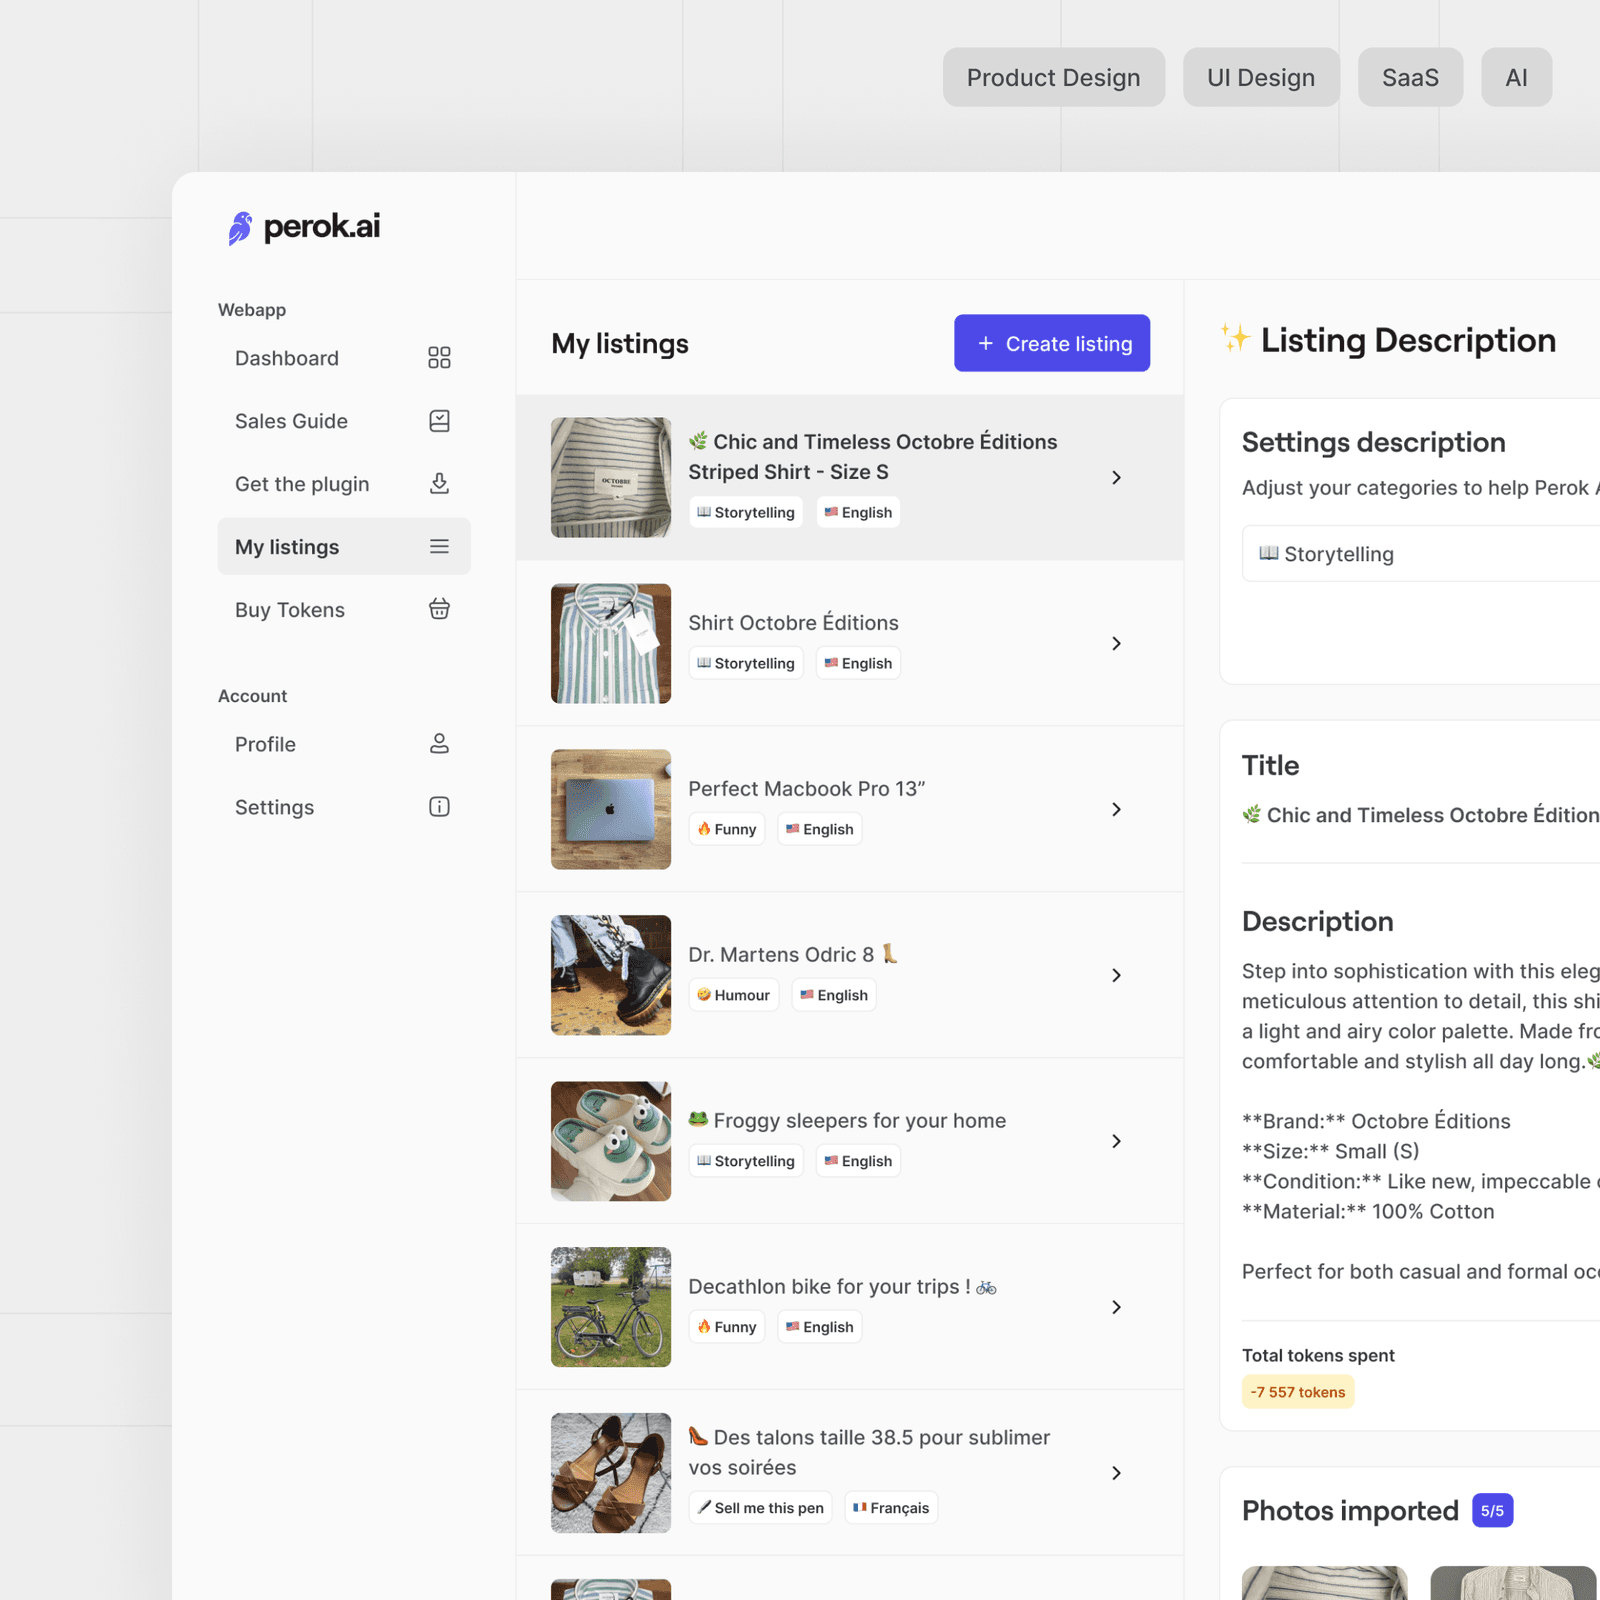Click the Profile person icon
The image size is (1600, 1600).
pos(439,744)
